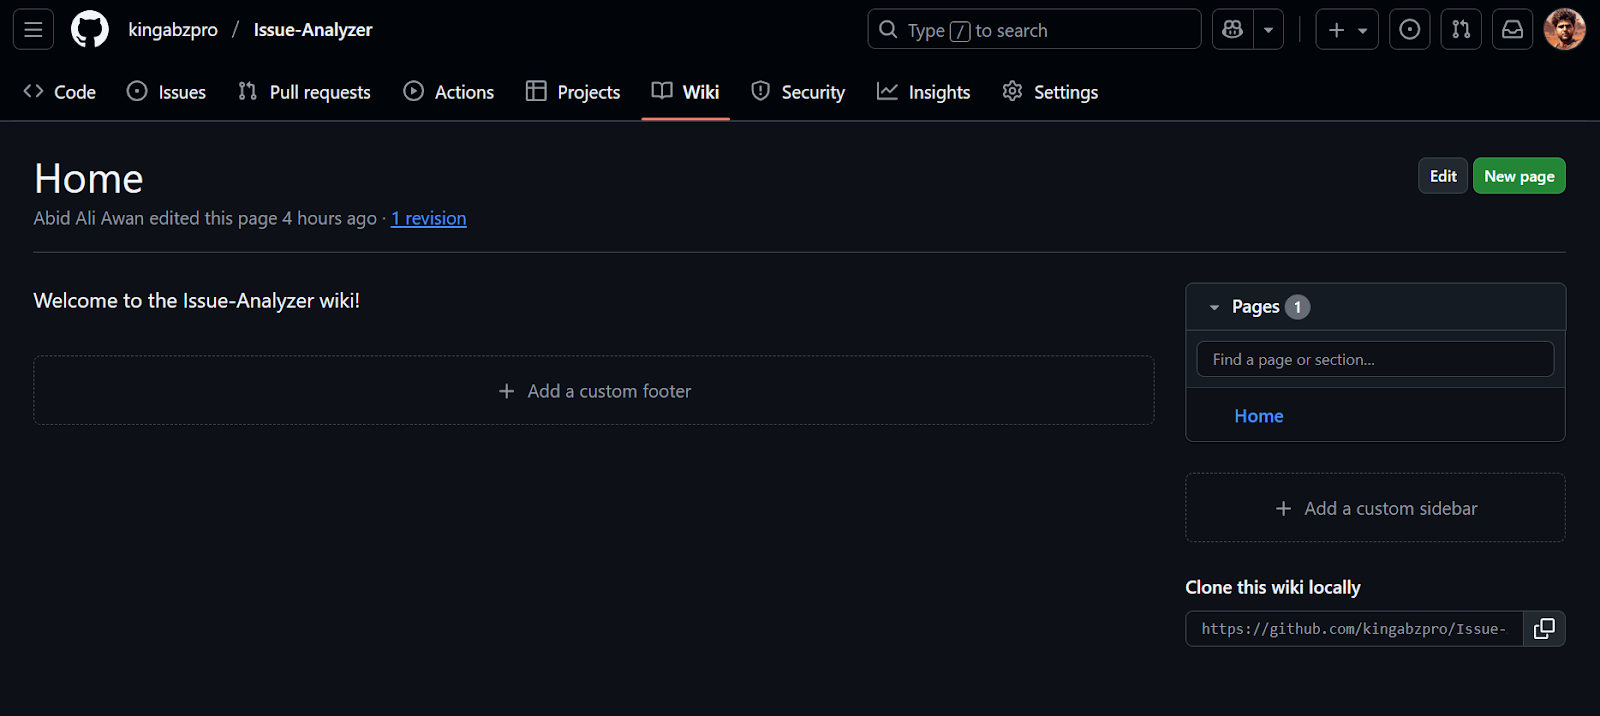Image resolution: width=1600 pixels, height=716 pixels.
Task: Click the wiki clone URL field
Action: click(x=1354, y=629)
